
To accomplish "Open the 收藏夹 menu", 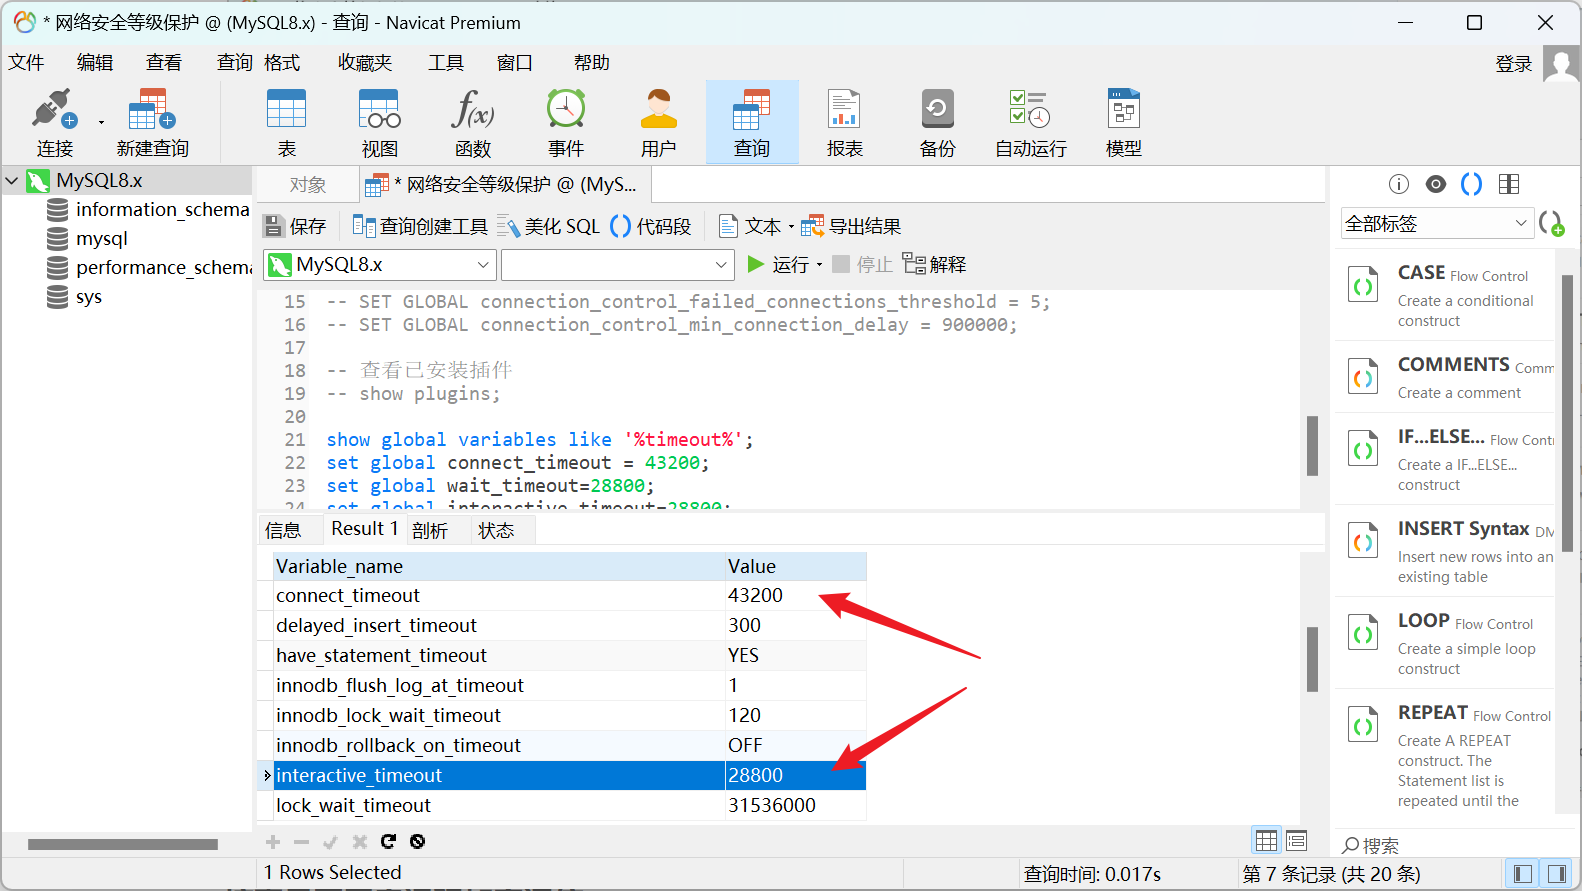I will coord(364,63).
